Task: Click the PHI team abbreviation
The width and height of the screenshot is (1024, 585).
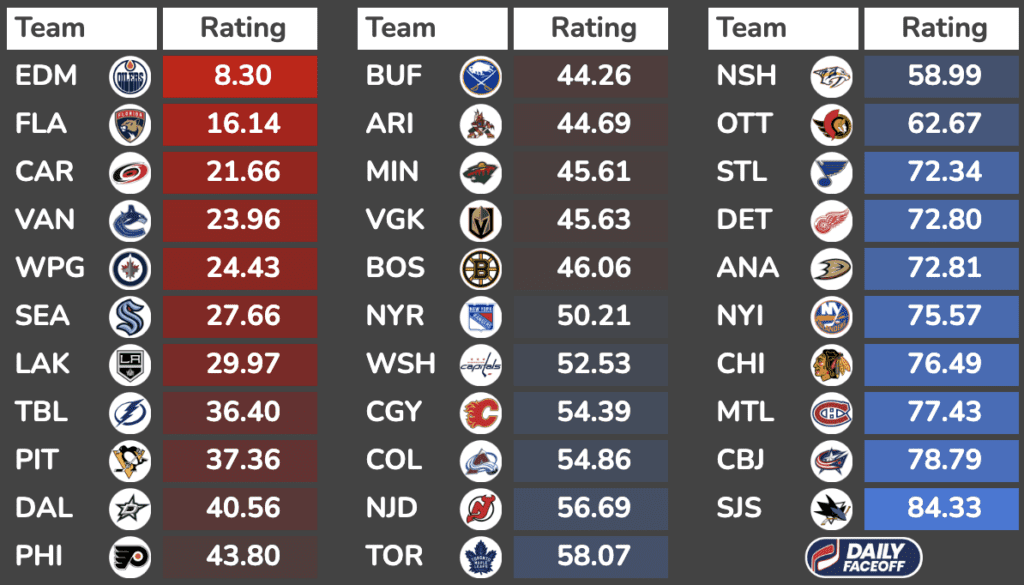Action: tap(38, 557)
